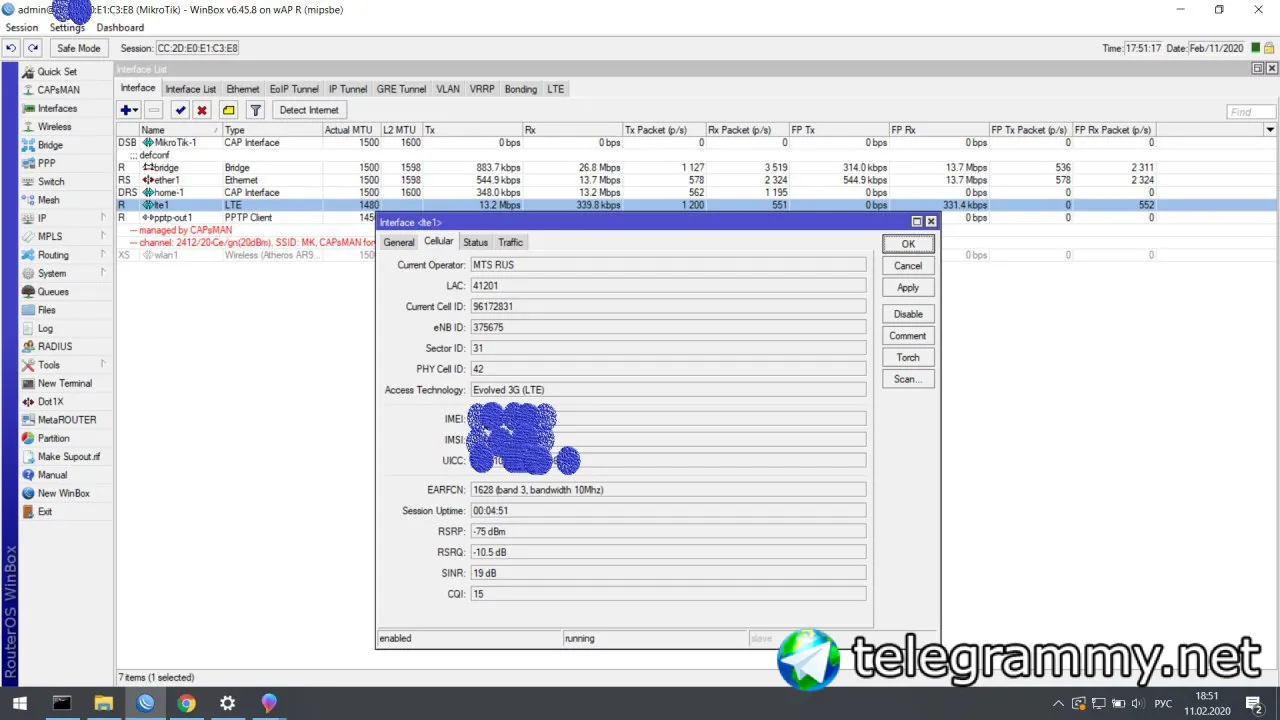This screenshot has width=1280, height=720.
Task: Open Switch section
Action: [51, 182]
